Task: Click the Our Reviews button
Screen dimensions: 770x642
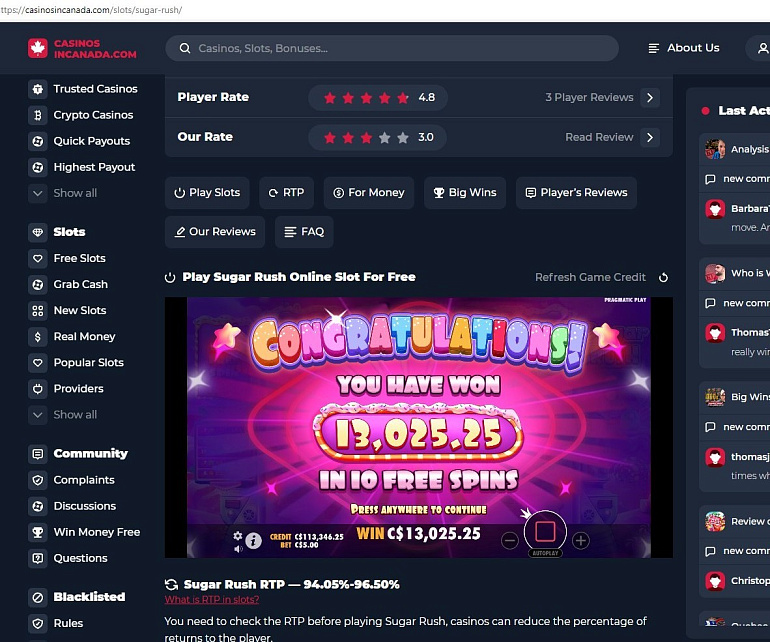Action: (215, 232)
